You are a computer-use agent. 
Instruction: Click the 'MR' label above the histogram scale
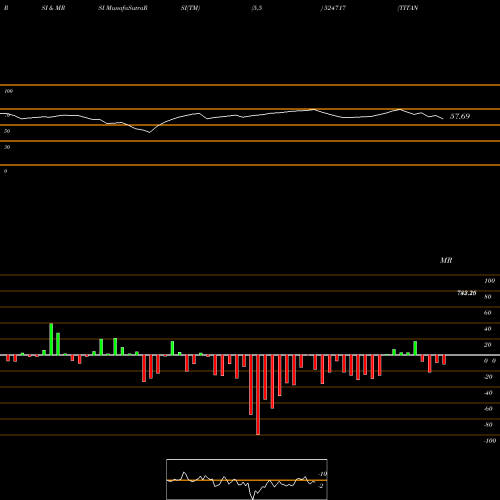point(446,260)
